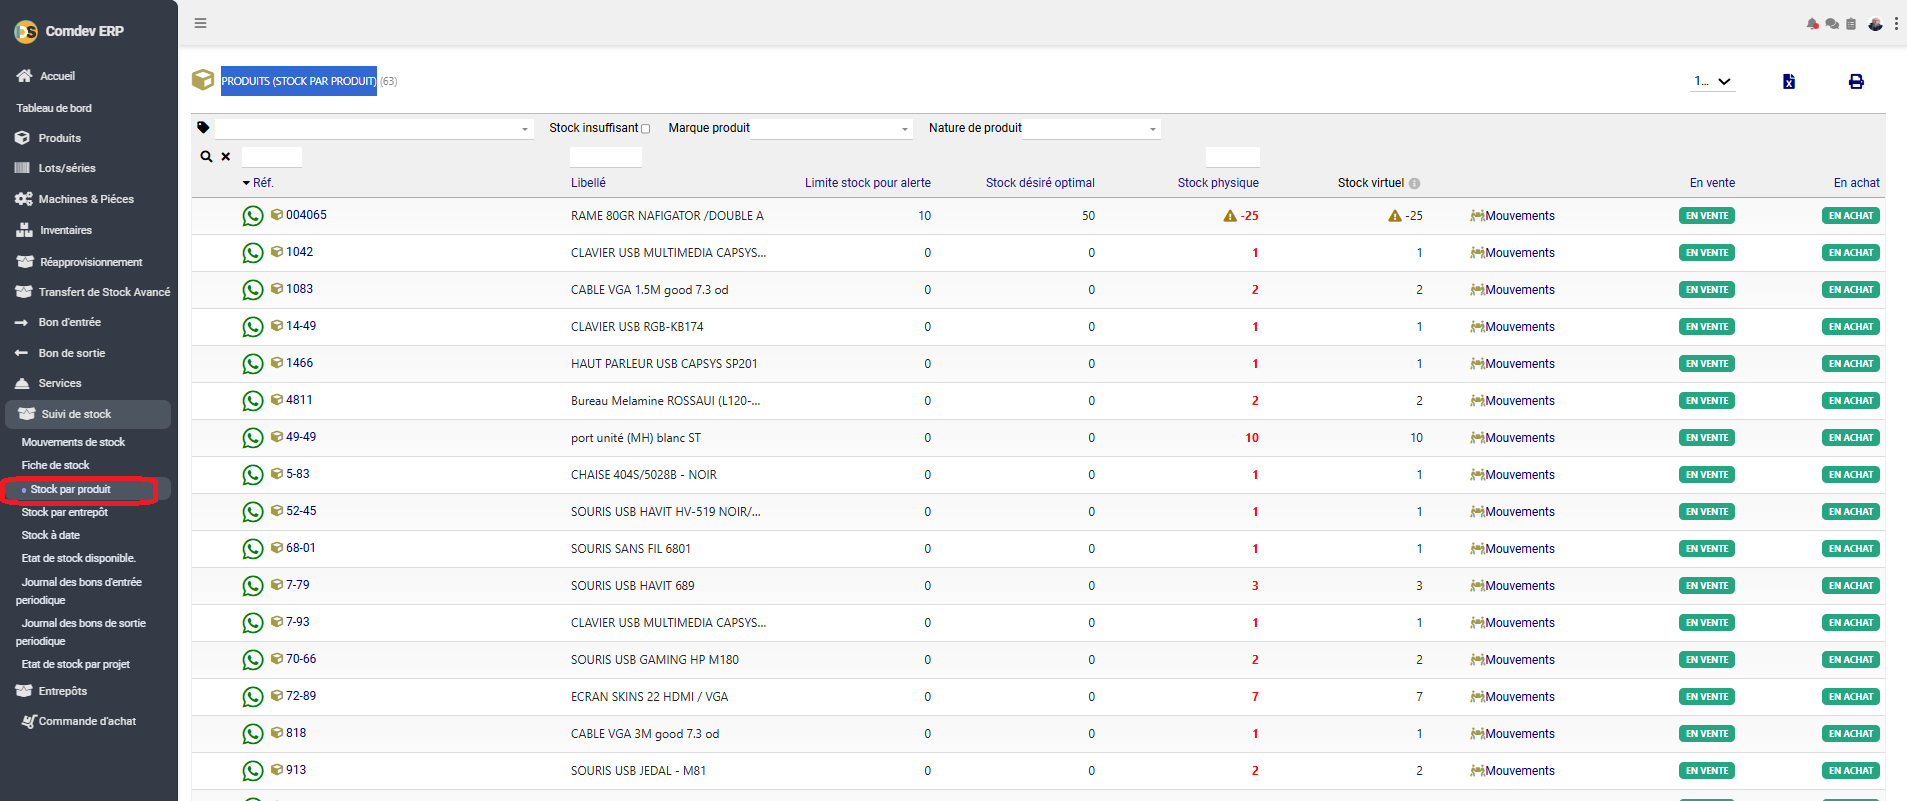The width and height of the screenshot is (1907, 801).
Task: Click the WhatsApp icon for product 4811
Action: click(x=253, y=401)
